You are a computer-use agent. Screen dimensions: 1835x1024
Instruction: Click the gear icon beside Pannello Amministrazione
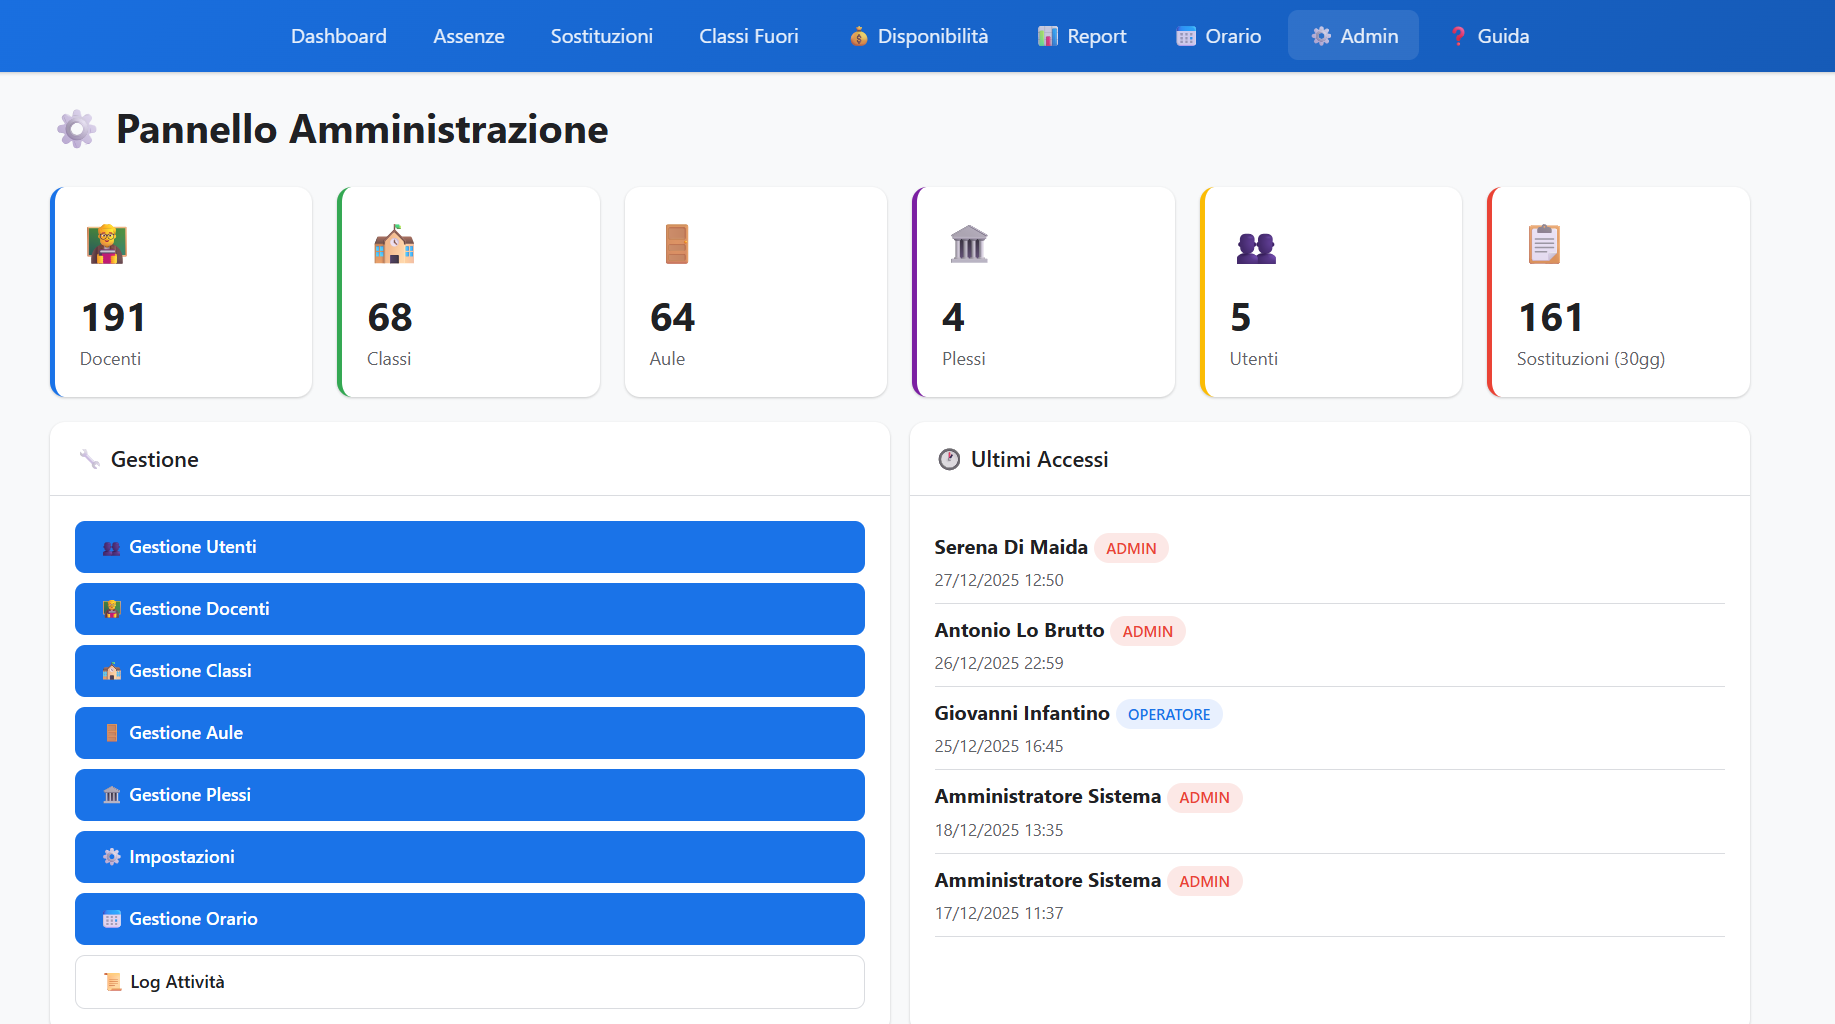(x=77, y=129)
